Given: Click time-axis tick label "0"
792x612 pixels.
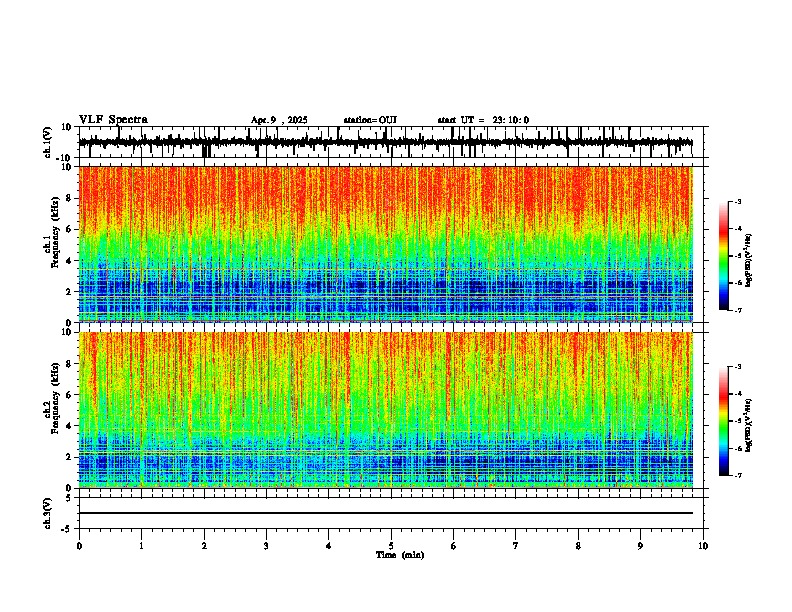Looking at the screenshot, I should pyautogui.click(x=79, y=546).
